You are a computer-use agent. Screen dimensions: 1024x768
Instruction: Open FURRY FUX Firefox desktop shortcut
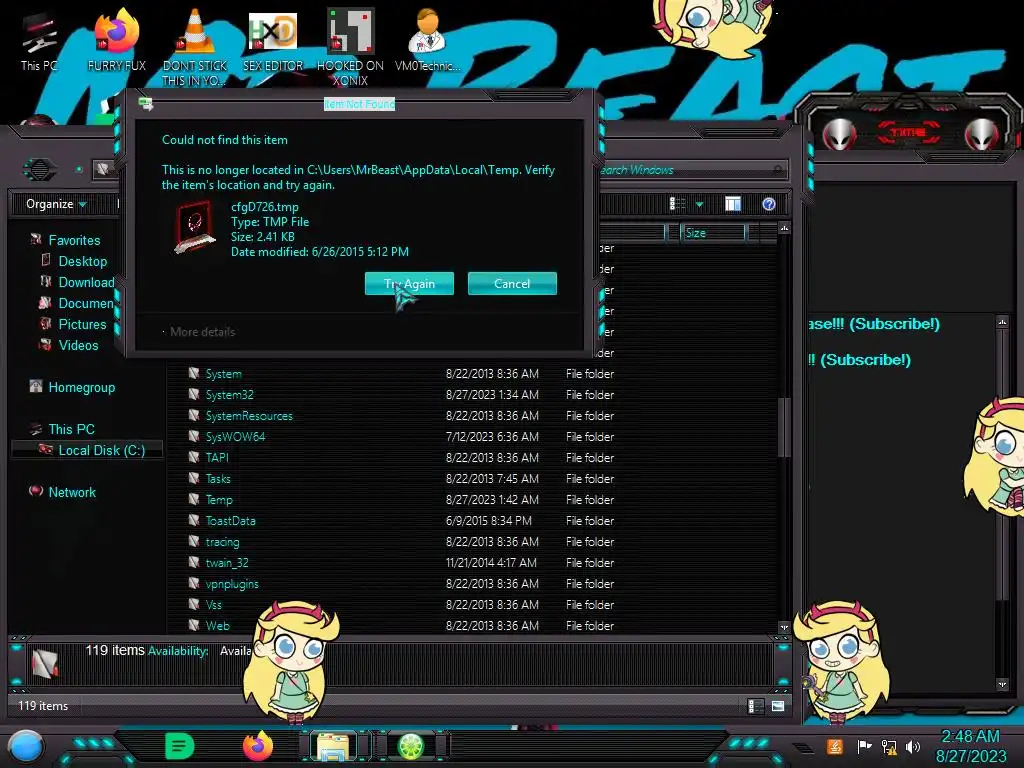tap(116, 39)
